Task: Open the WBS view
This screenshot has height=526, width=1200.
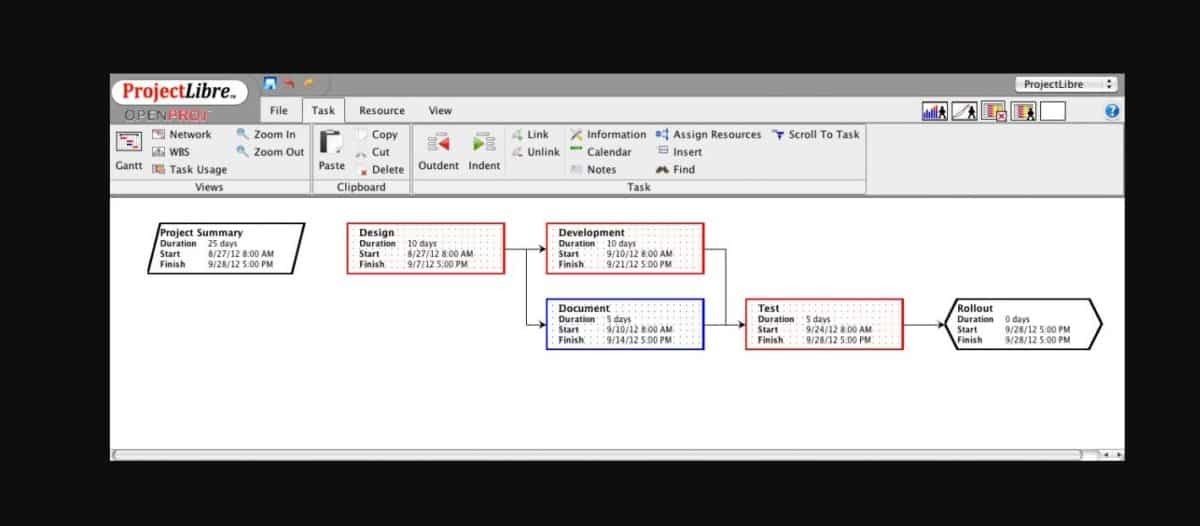Action: [x=170, y=152]
